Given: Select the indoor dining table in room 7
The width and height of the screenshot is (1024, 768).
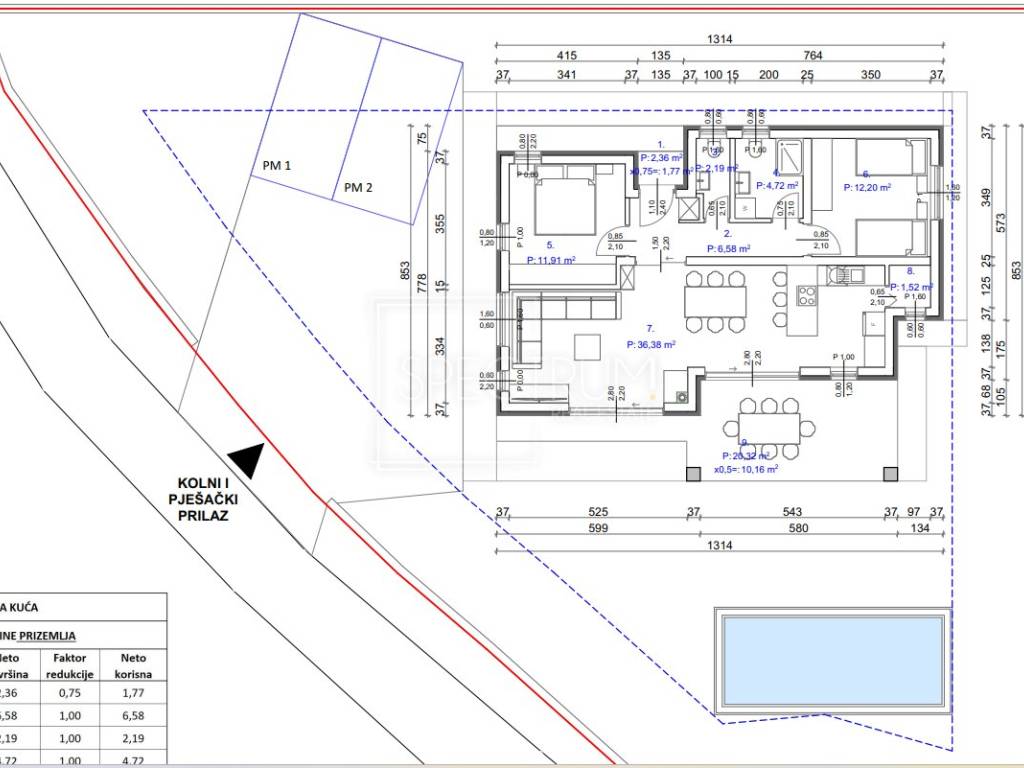Looking at the screenshot, I should click(715, 301).
